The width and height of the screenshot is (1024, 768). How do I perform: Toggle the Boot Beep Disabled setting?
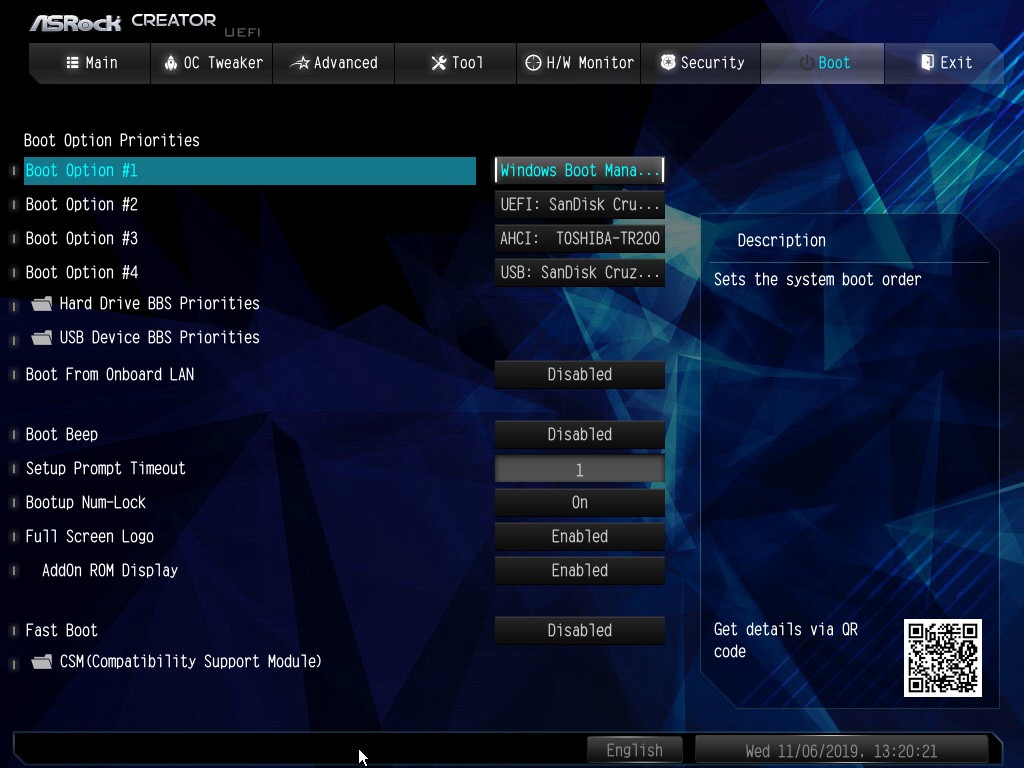[x=579, y=435]
